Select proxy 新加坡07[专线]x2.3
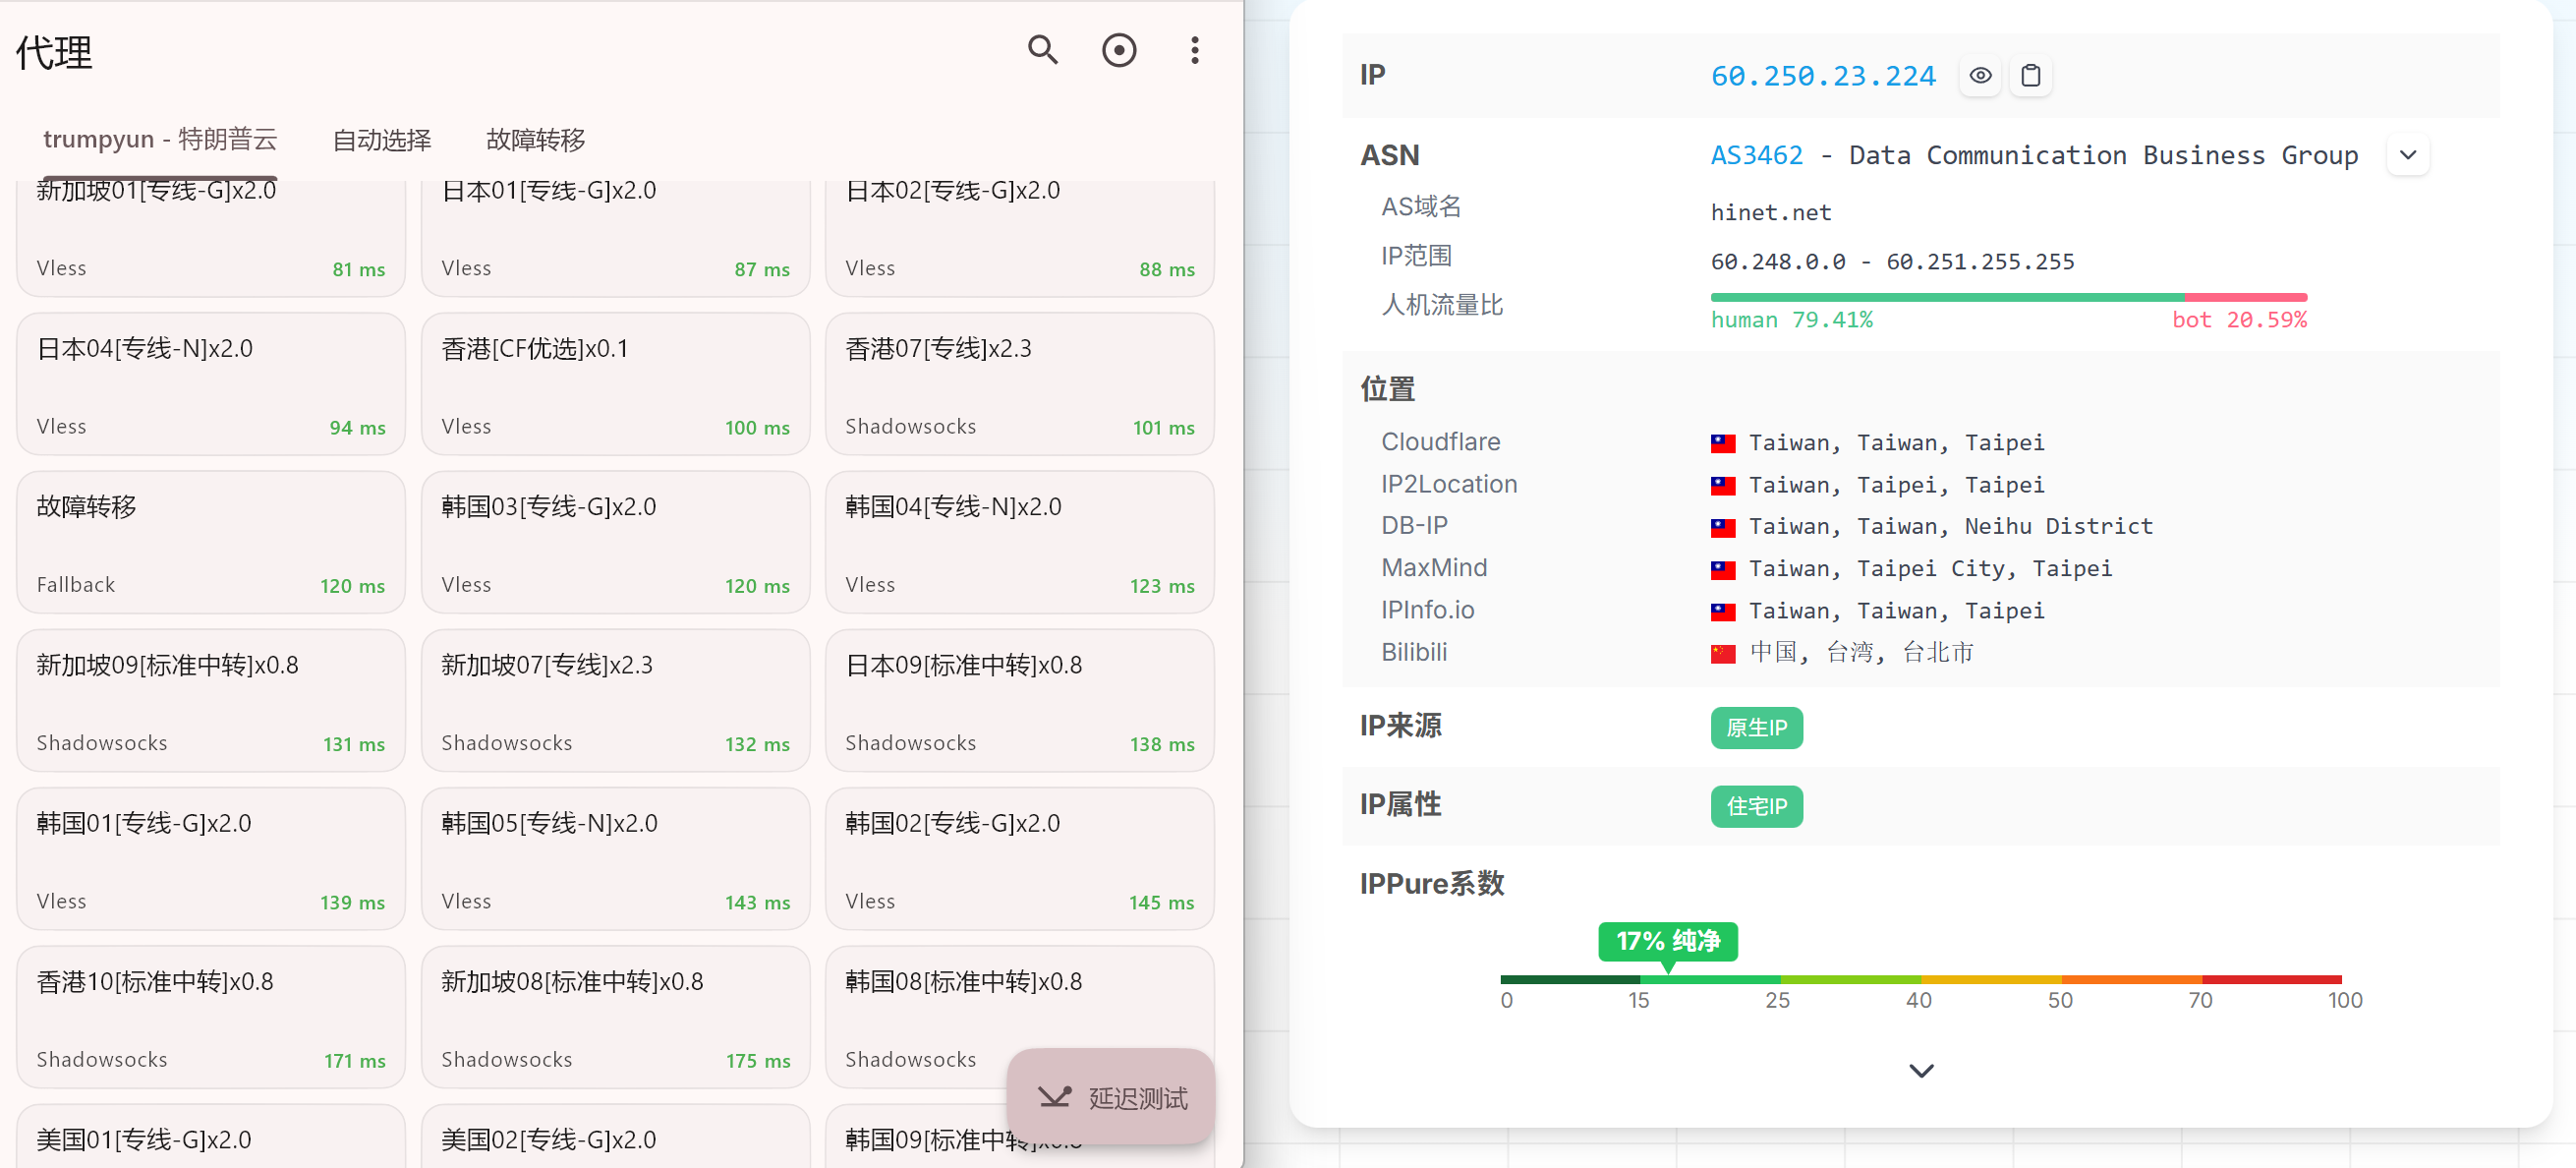Viewport: 2576px width, 1168px height. coord(615,700)
